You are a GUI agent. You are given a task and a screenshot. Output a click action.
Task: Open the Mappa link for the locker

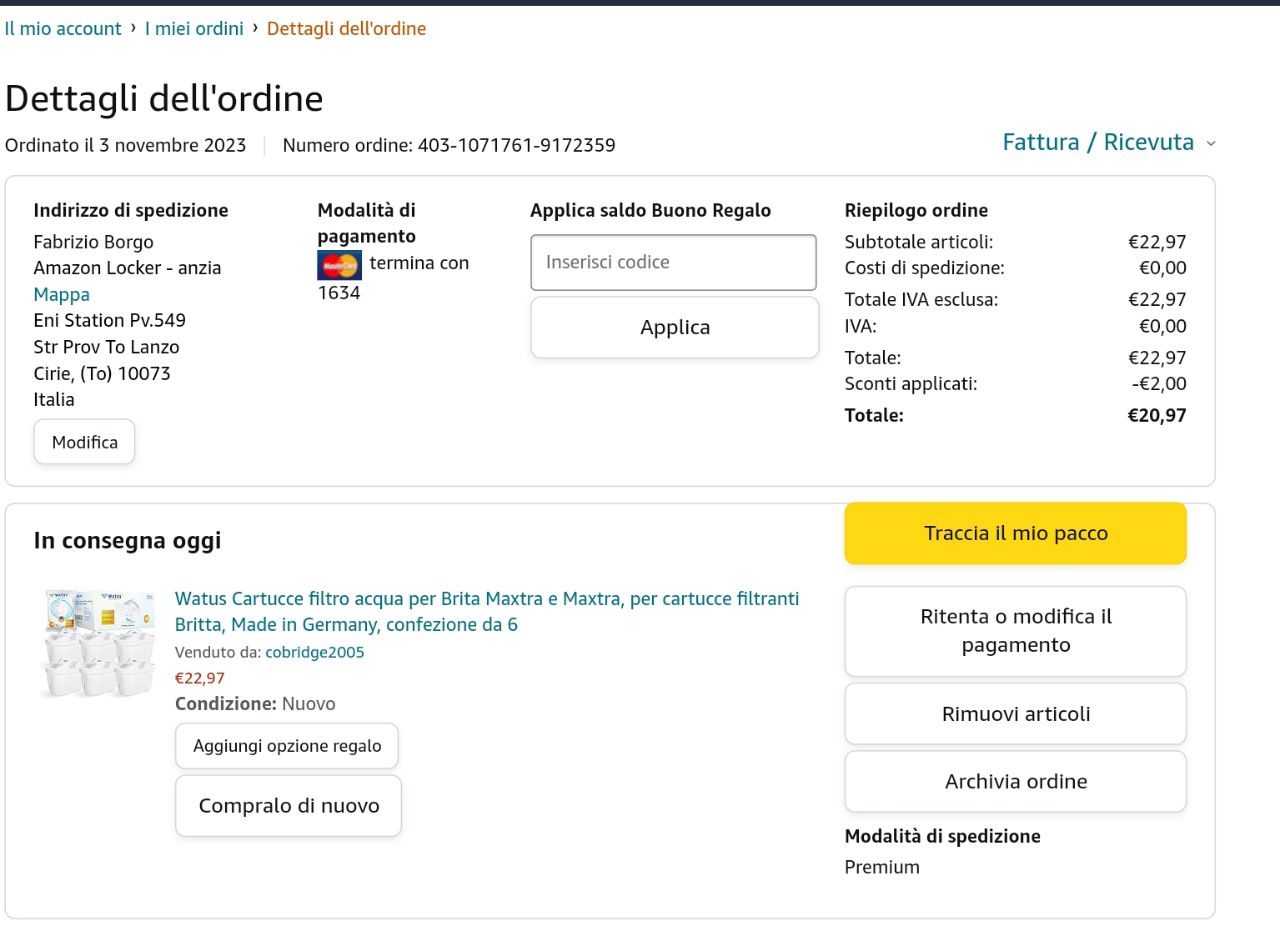pos(62,294)
